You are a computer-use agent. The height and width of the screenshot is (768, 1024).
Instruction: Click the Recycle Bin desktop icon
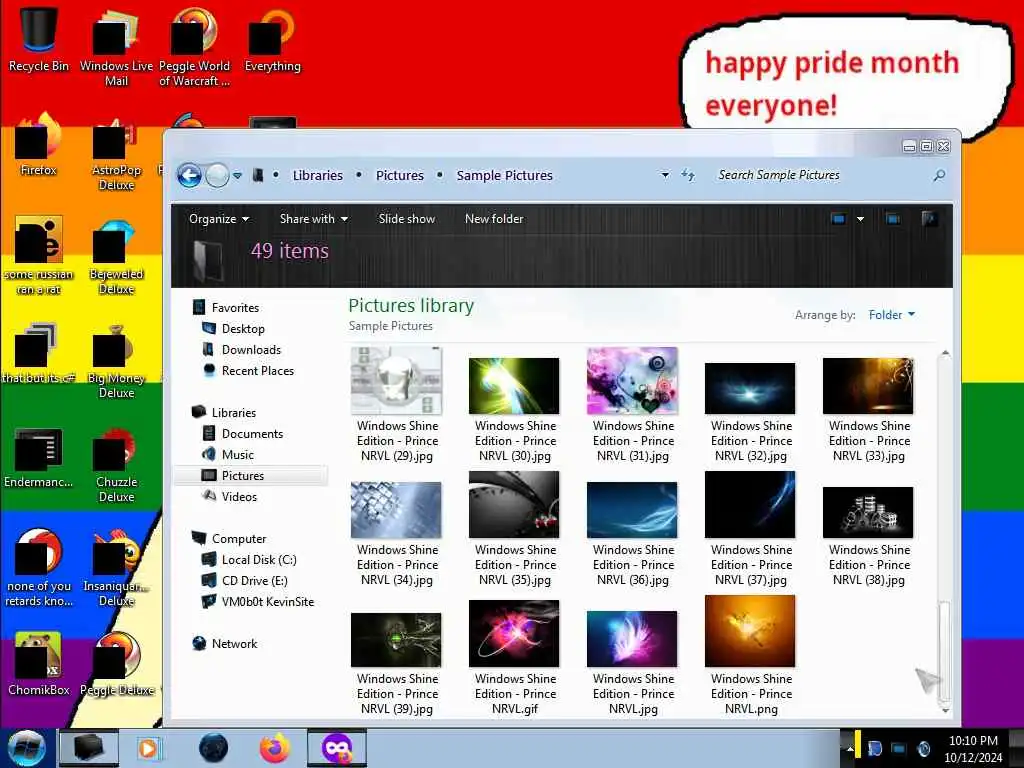39,38
